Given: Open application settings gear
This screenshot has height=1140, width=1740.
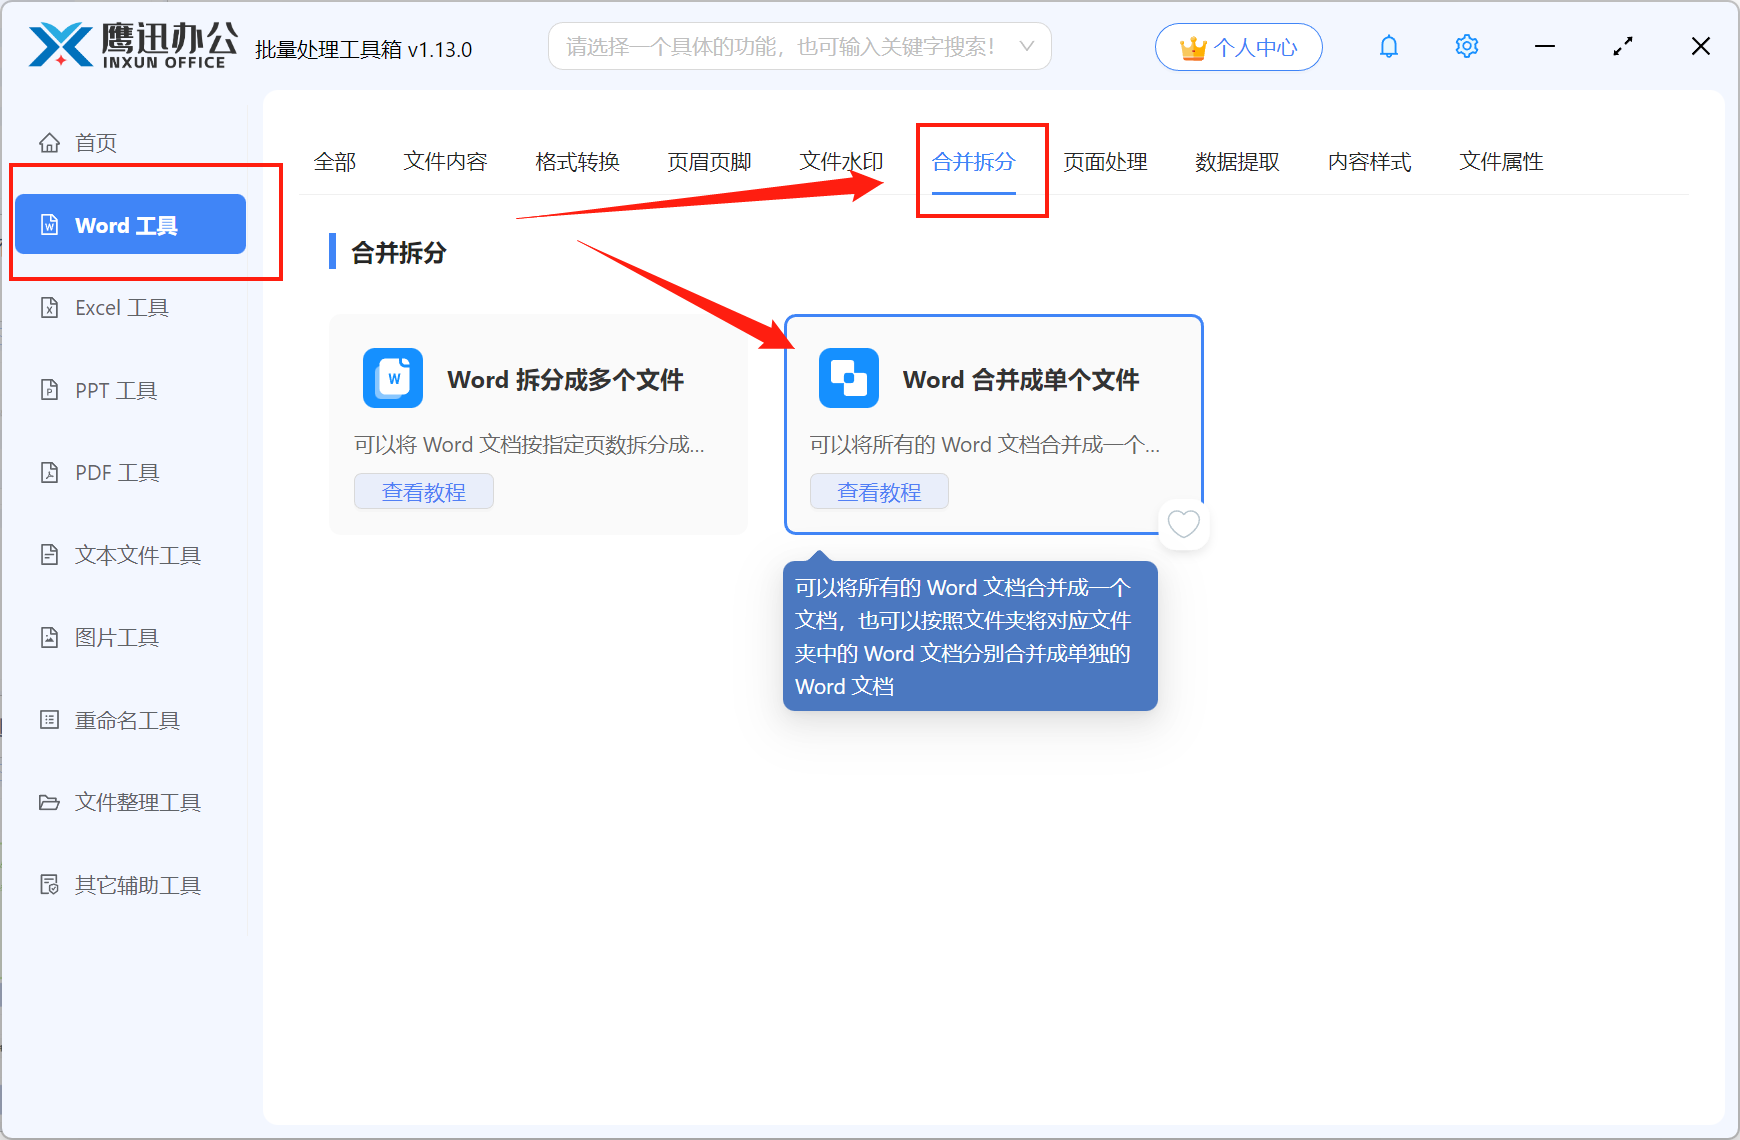Looking at the screenshot, I should pos(1466,46).
